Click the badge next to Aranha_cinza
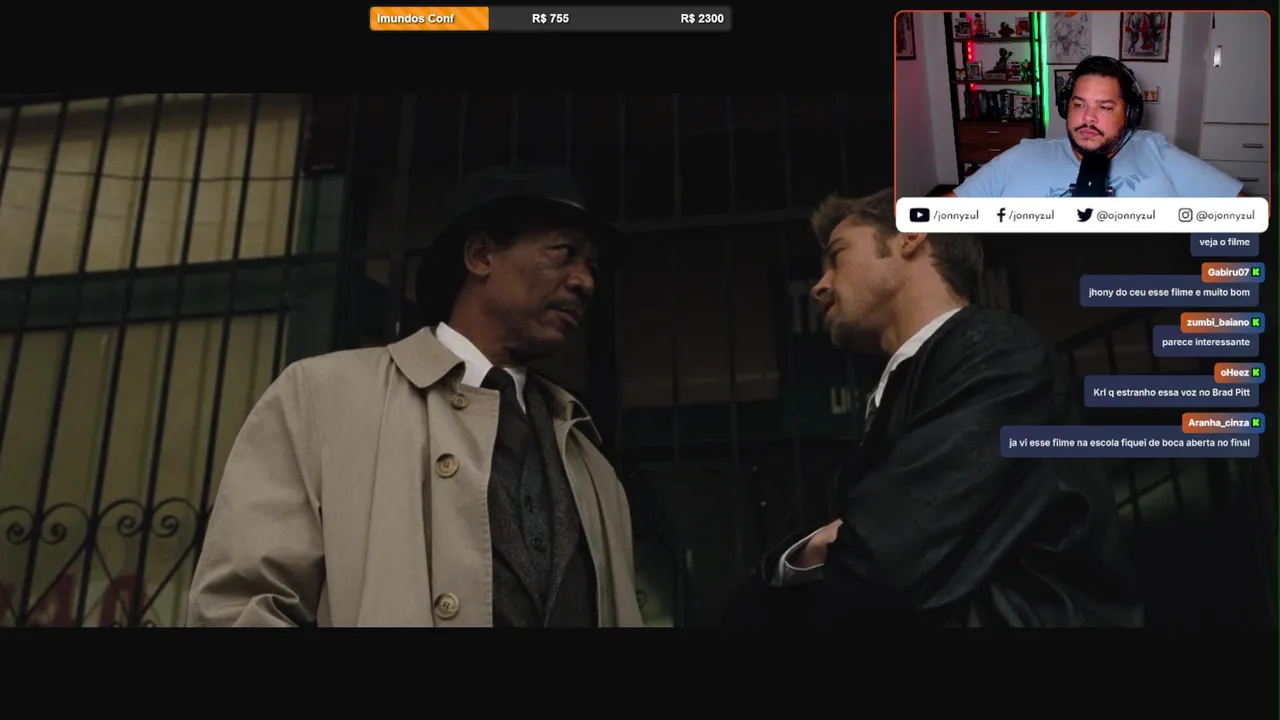This screenshot has height=720, width=1280. [x=1256, y=422]
